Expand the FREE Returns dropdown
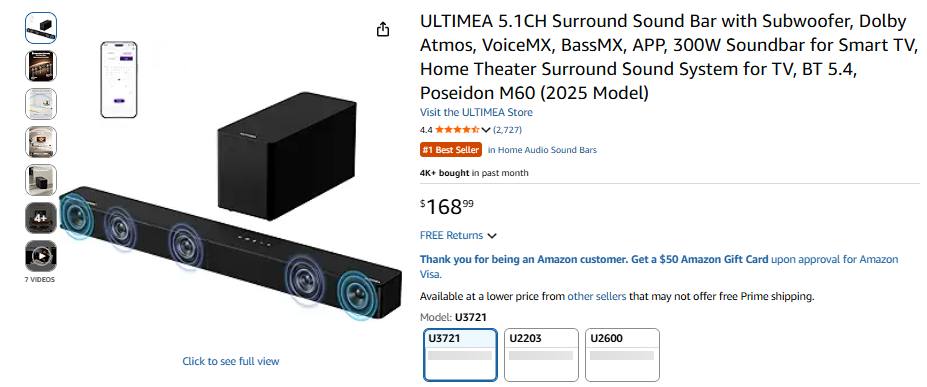927x387 pixels. click(458, 235)
